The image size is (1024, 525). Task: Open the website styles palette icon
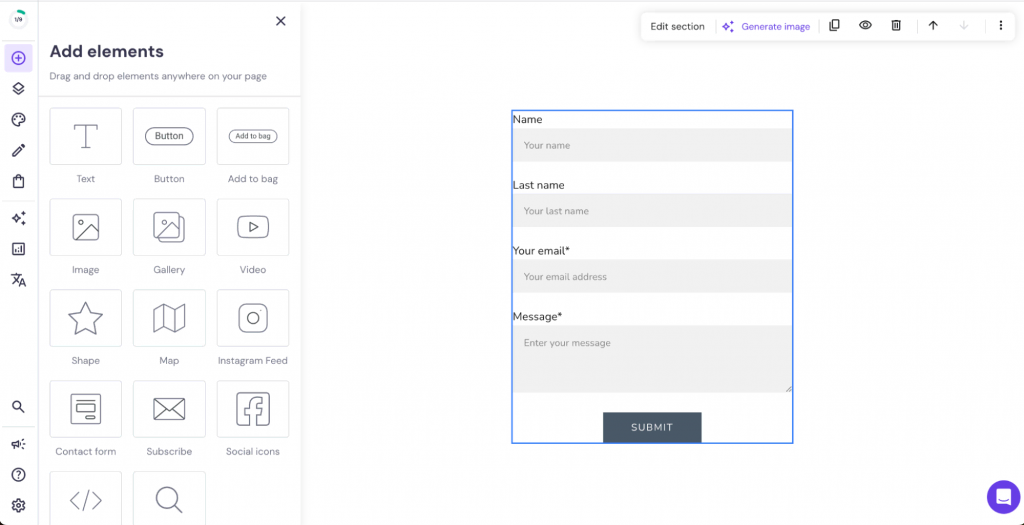pos(18,120)
